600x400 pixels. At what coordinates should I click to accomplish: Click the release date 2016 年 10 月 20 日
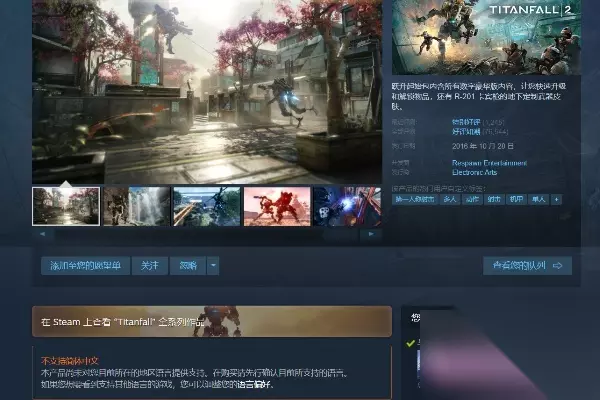pos(483,146)
